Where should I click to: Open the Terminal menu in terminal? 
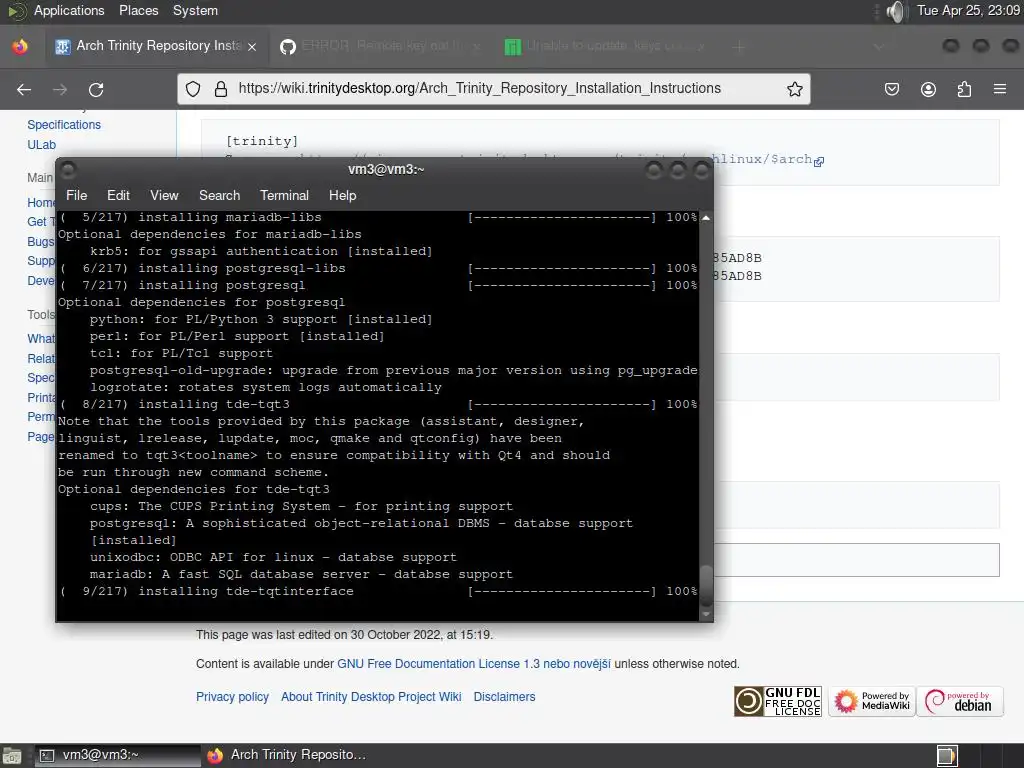pyautogui.click(x=284, y=195)
